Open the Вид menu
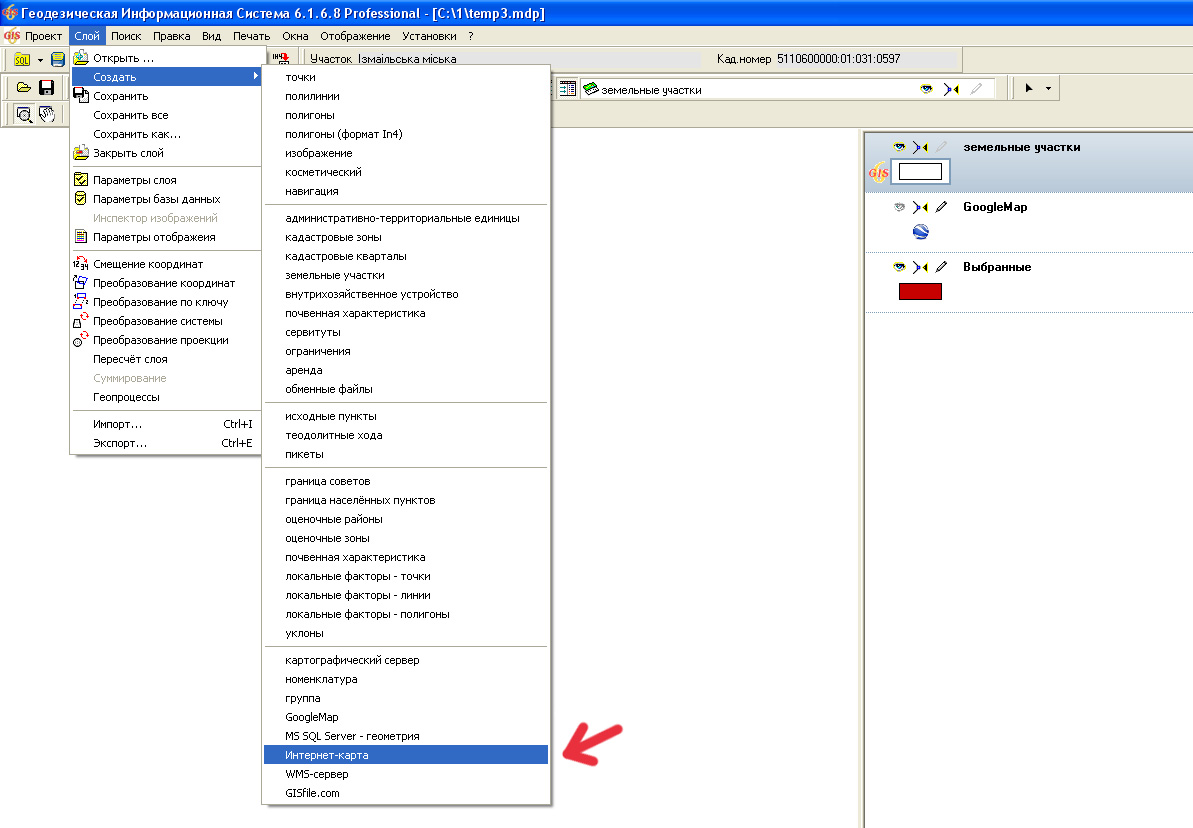This screenshot has height=828, width=1193. (212, 36)
